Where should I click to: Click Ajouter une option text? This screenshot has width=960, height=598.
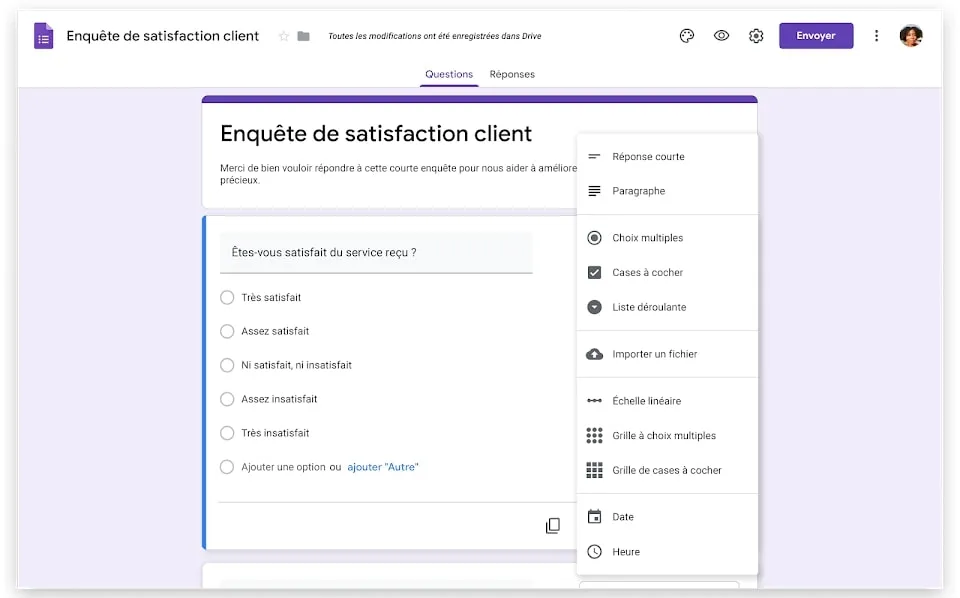[283, 467]
